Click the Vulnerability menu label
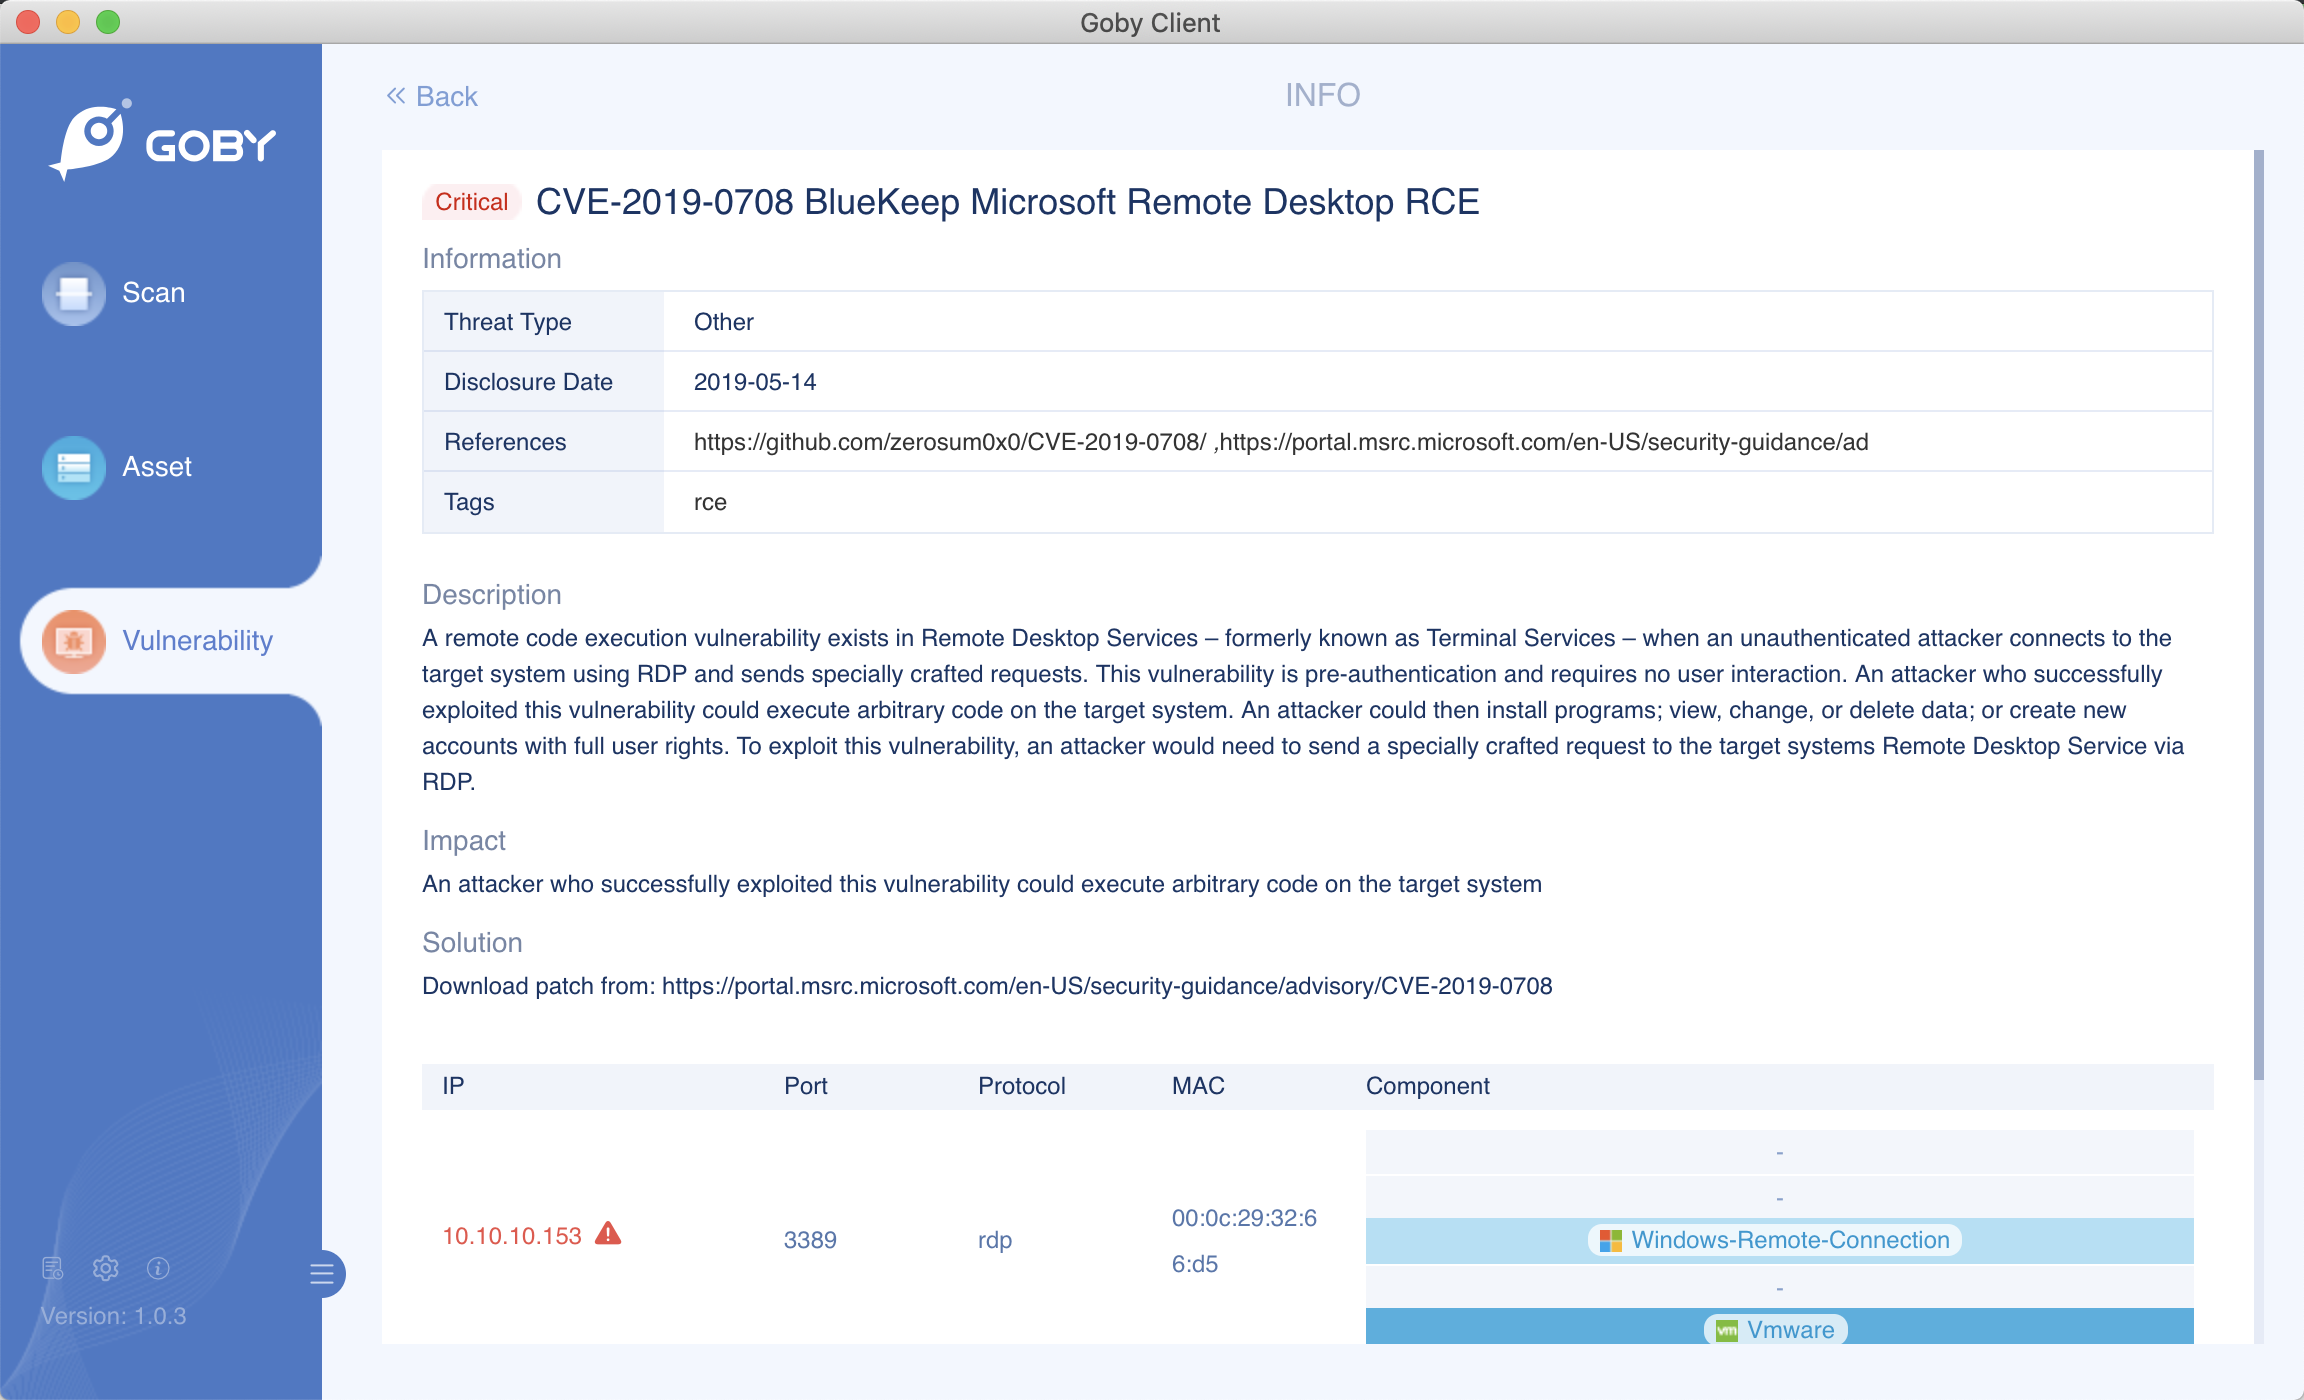The width and height of the screenshot is (2304, 1400). [x=197, y=641]
